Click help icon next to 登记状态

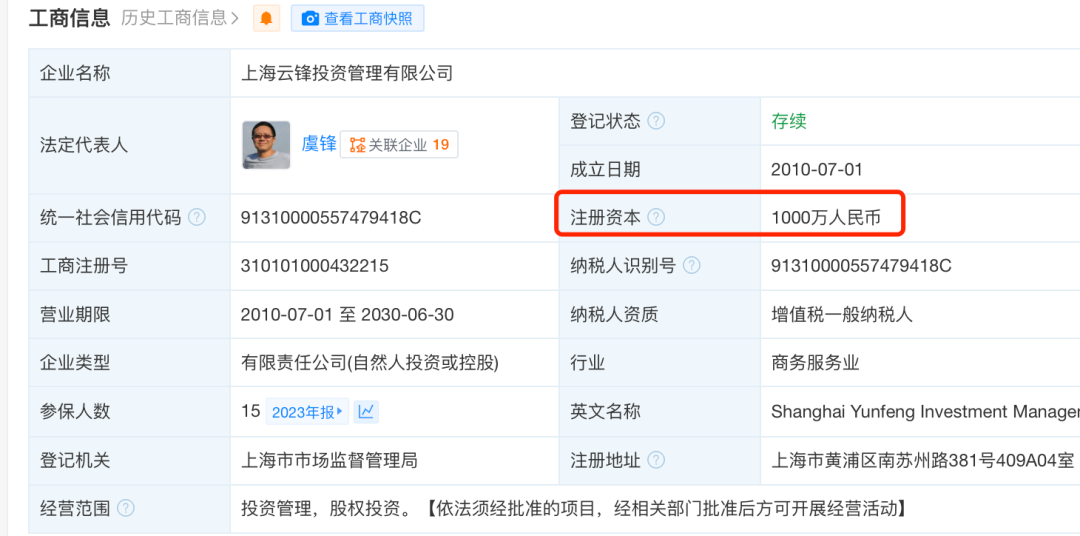coord(656,121)
